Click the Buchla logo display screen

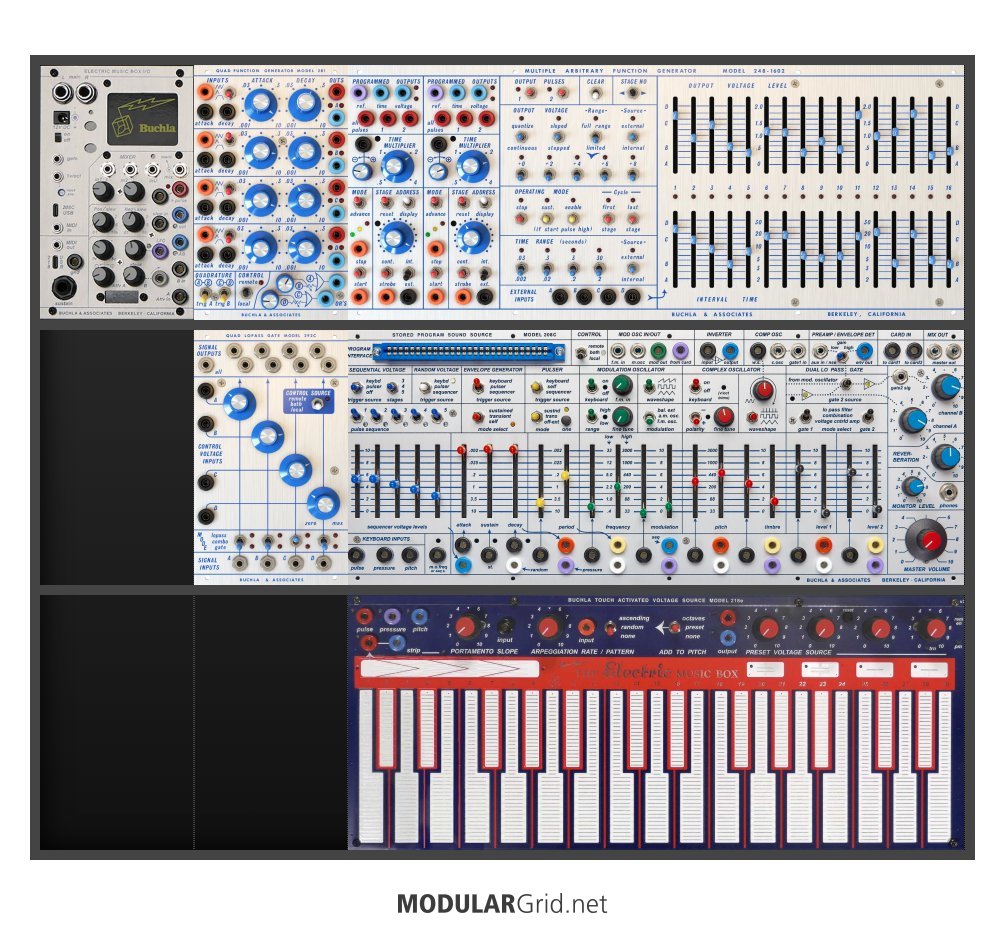click(142, 118)
